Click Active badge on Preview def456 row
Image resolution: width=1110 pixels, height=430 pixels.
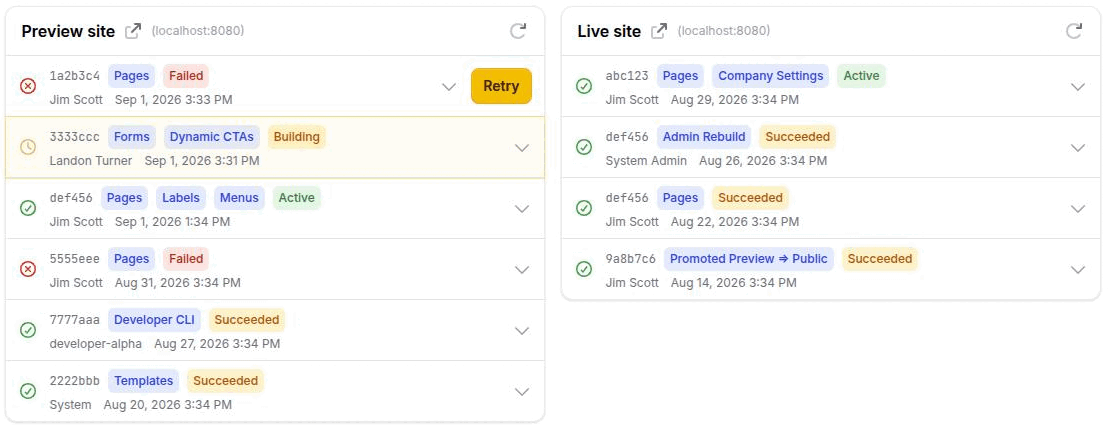(x=297, y=198)
